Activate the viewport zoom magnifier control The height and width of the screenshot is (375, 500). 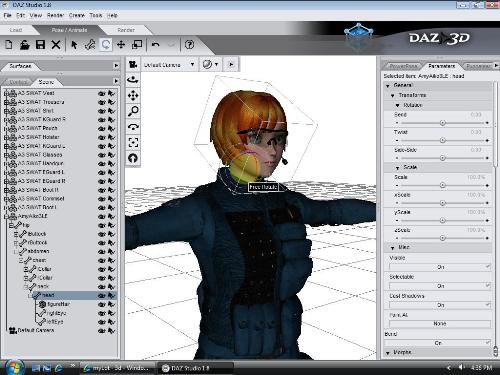tap(133, 111)
